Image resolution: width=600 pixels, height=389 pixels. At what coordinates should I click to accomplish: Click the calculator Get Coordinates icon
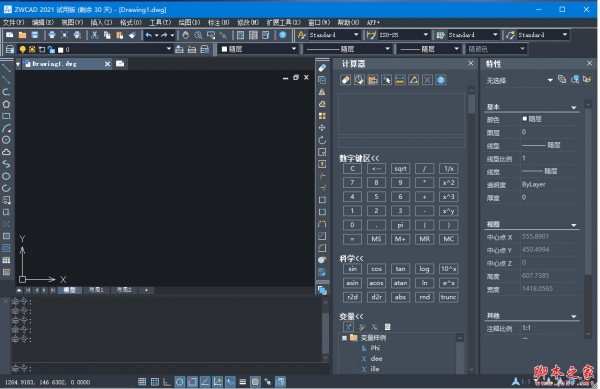coord(386,80)
